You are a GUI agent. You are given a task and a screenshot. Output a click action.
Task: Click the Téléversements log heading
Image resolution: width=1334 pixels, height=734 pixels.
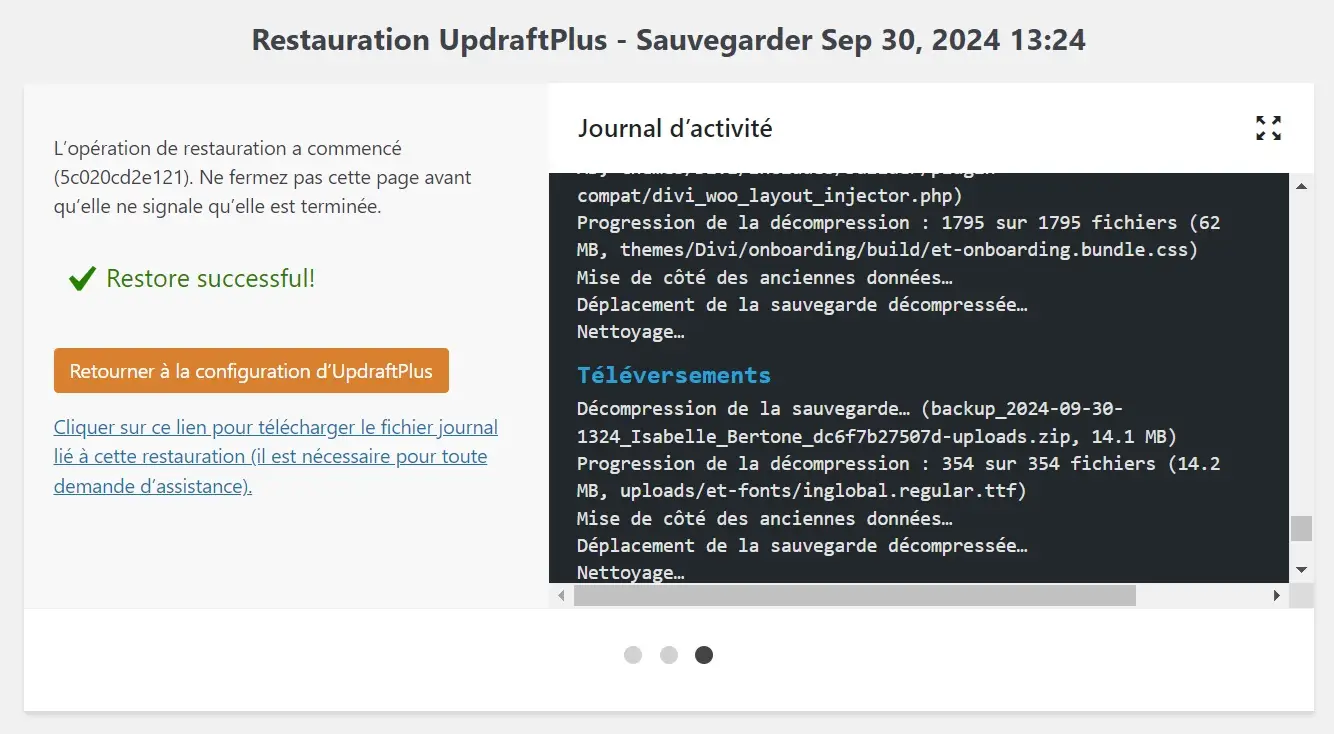[x=674, y=375]
